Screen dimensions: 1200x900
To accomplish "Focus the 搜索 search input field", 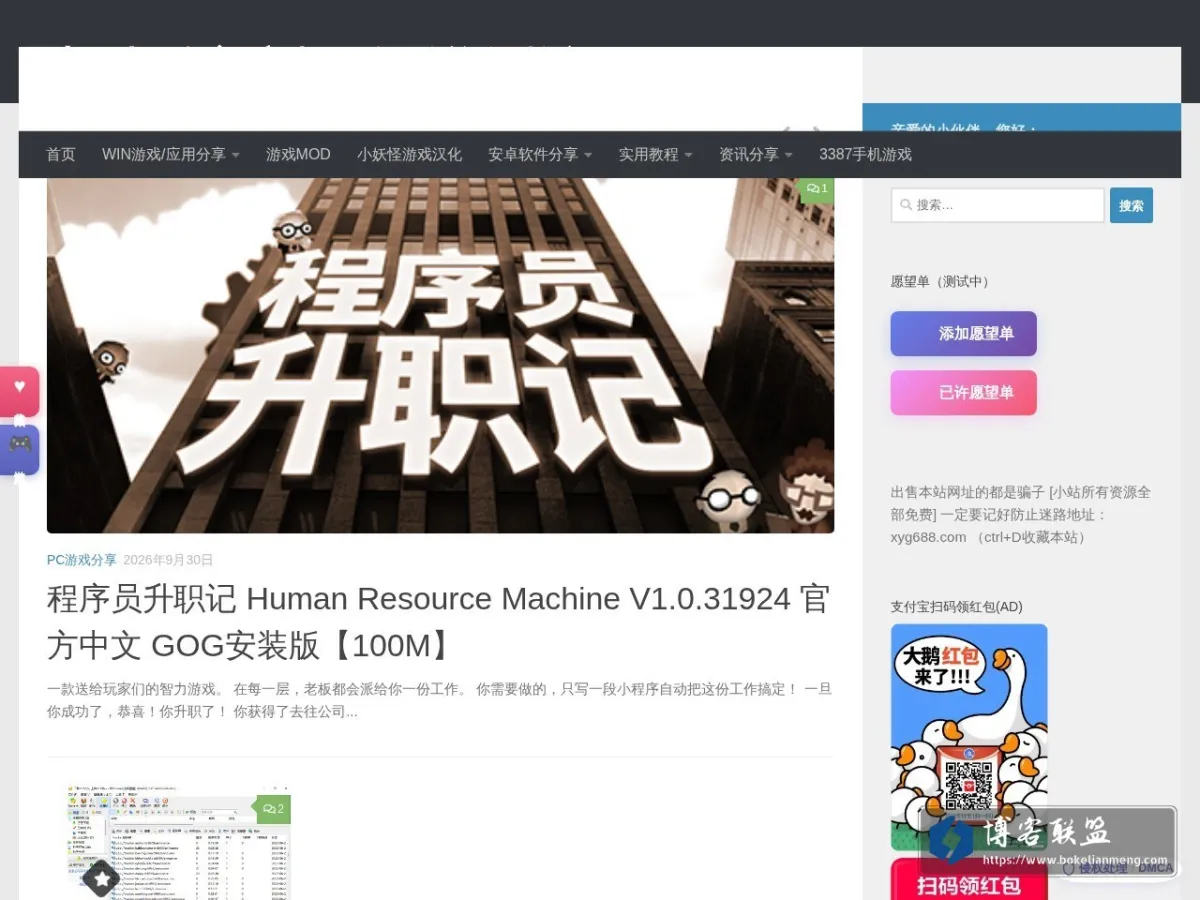I will [x=998, y=205].
